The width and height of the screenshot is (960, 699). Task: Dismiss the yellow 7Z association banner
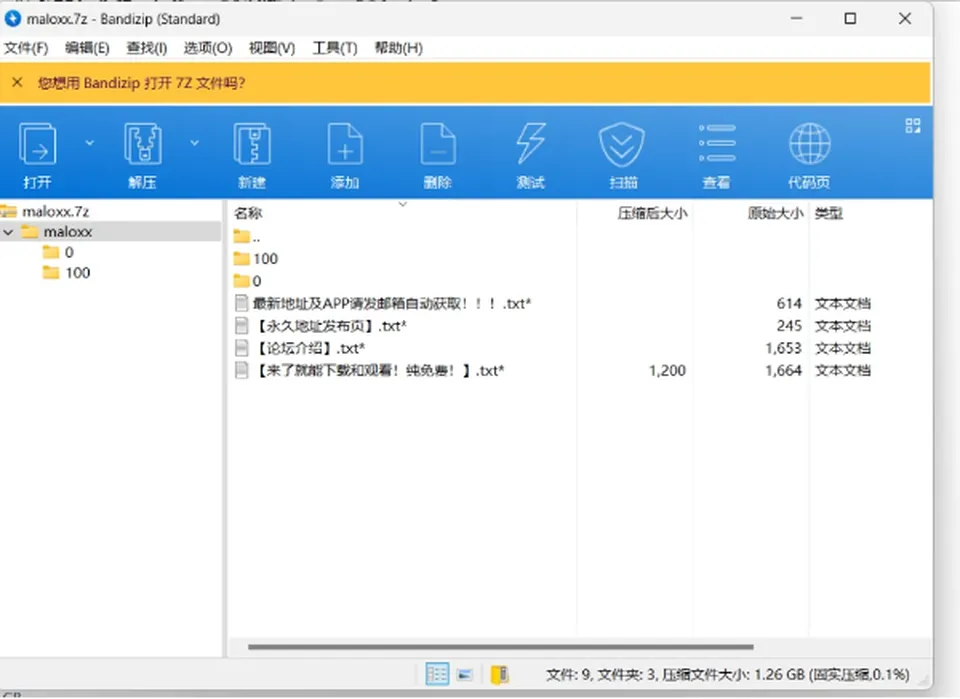pos(17,82)
